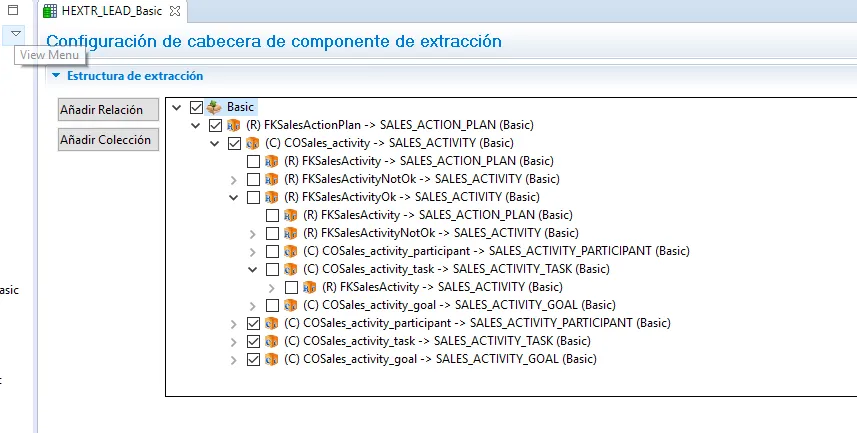
Task: Click icon of checked COSales_activity_task row
Action: tap(272, 341)
